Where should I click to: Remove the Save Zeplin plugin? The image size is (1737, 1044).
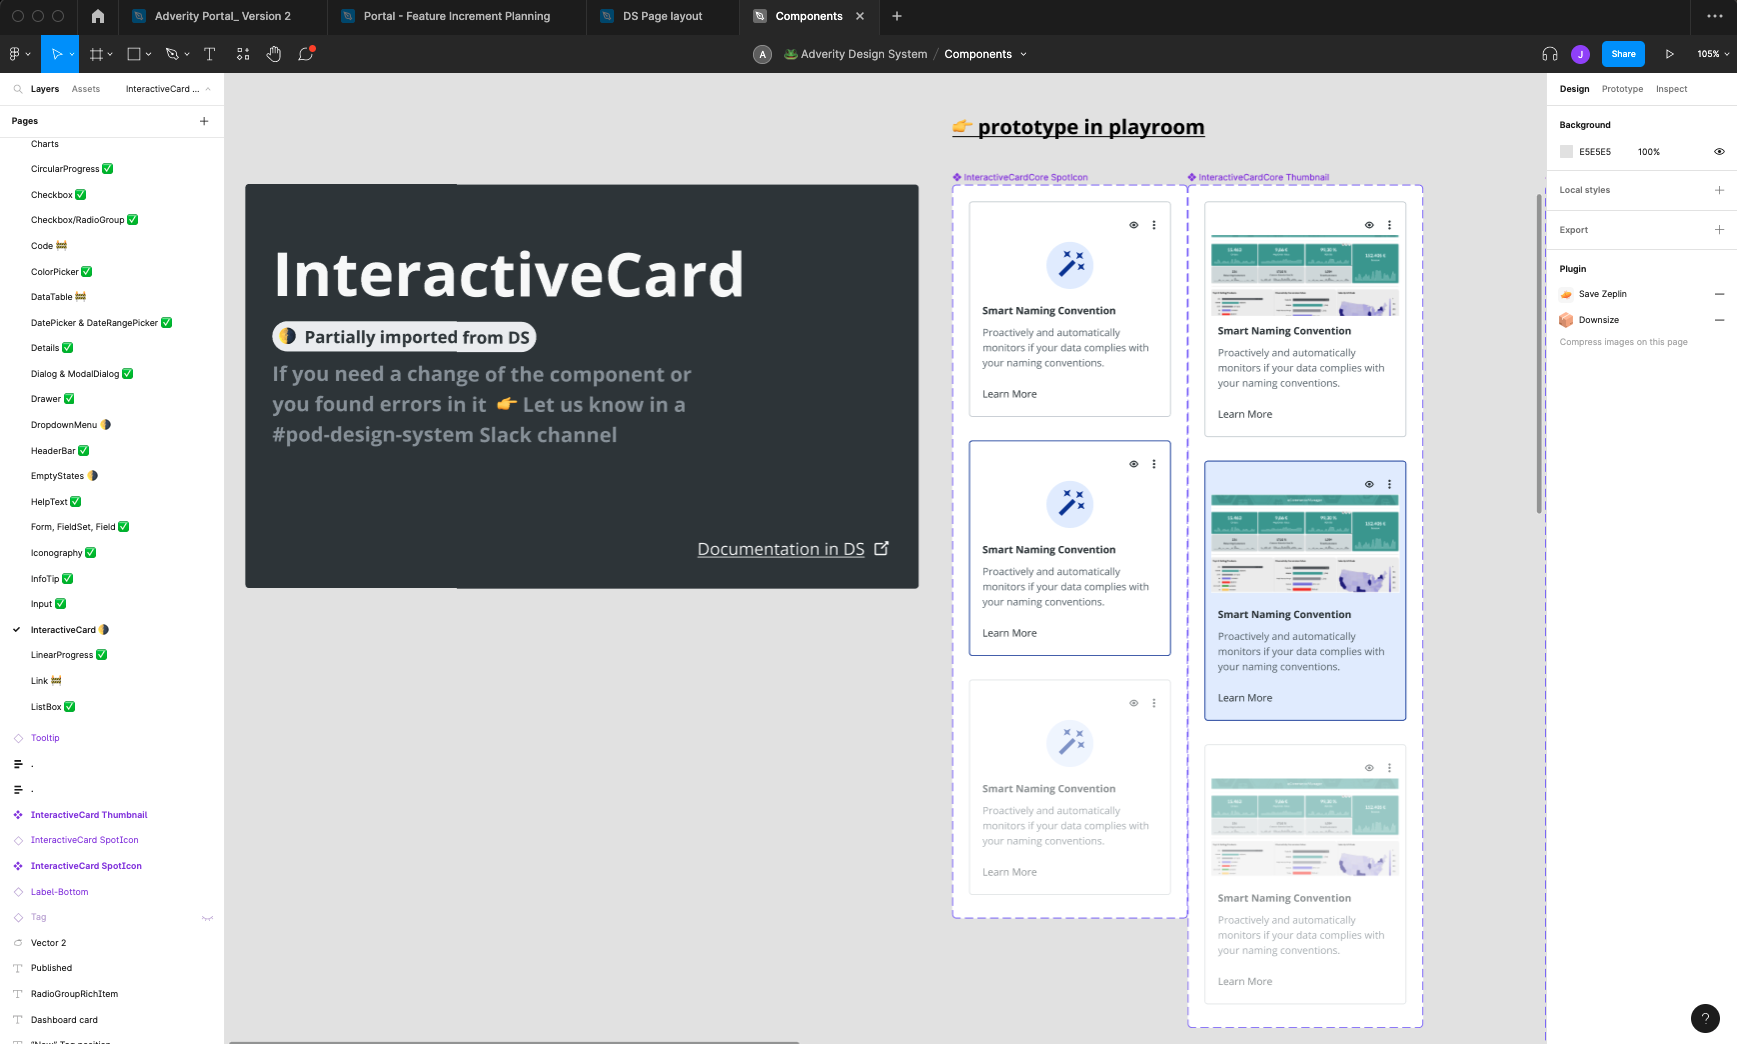click(x=1719, y=294)
